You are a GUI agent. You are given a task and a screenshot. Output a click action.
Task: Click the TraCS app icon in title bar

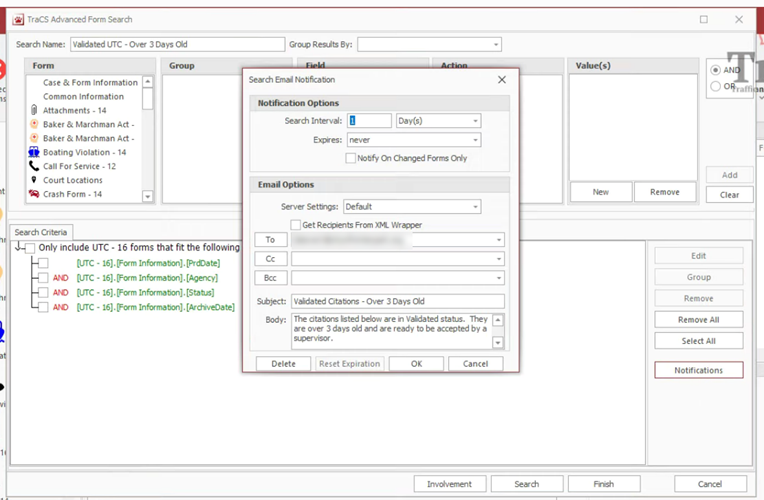[x=18, y=19]
